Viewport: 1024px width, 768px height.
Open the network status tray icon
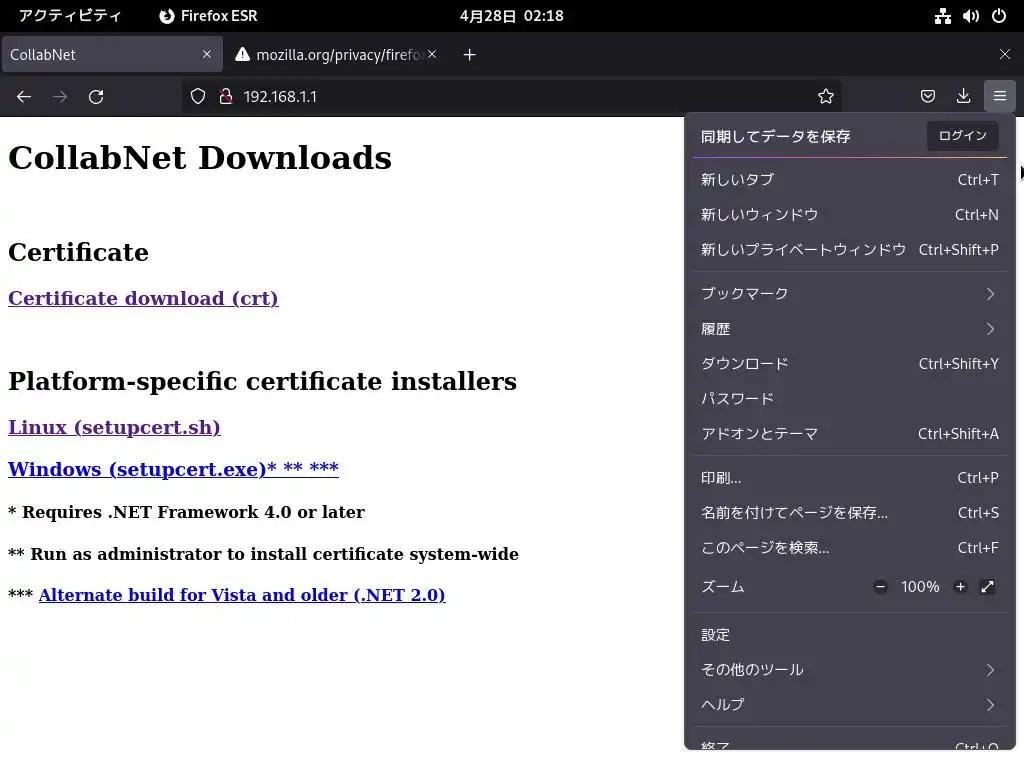click(942, 16)
